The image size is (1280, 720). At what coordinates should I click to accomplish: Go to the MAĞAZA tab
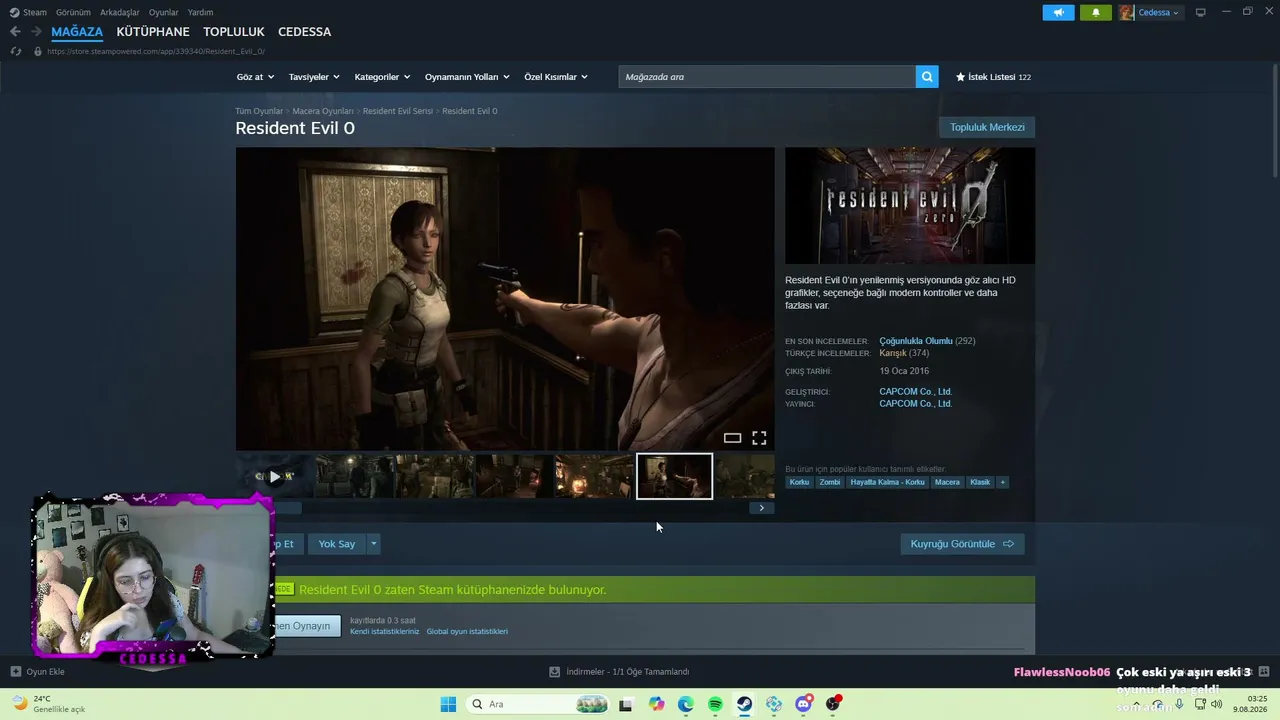point(77,32)
